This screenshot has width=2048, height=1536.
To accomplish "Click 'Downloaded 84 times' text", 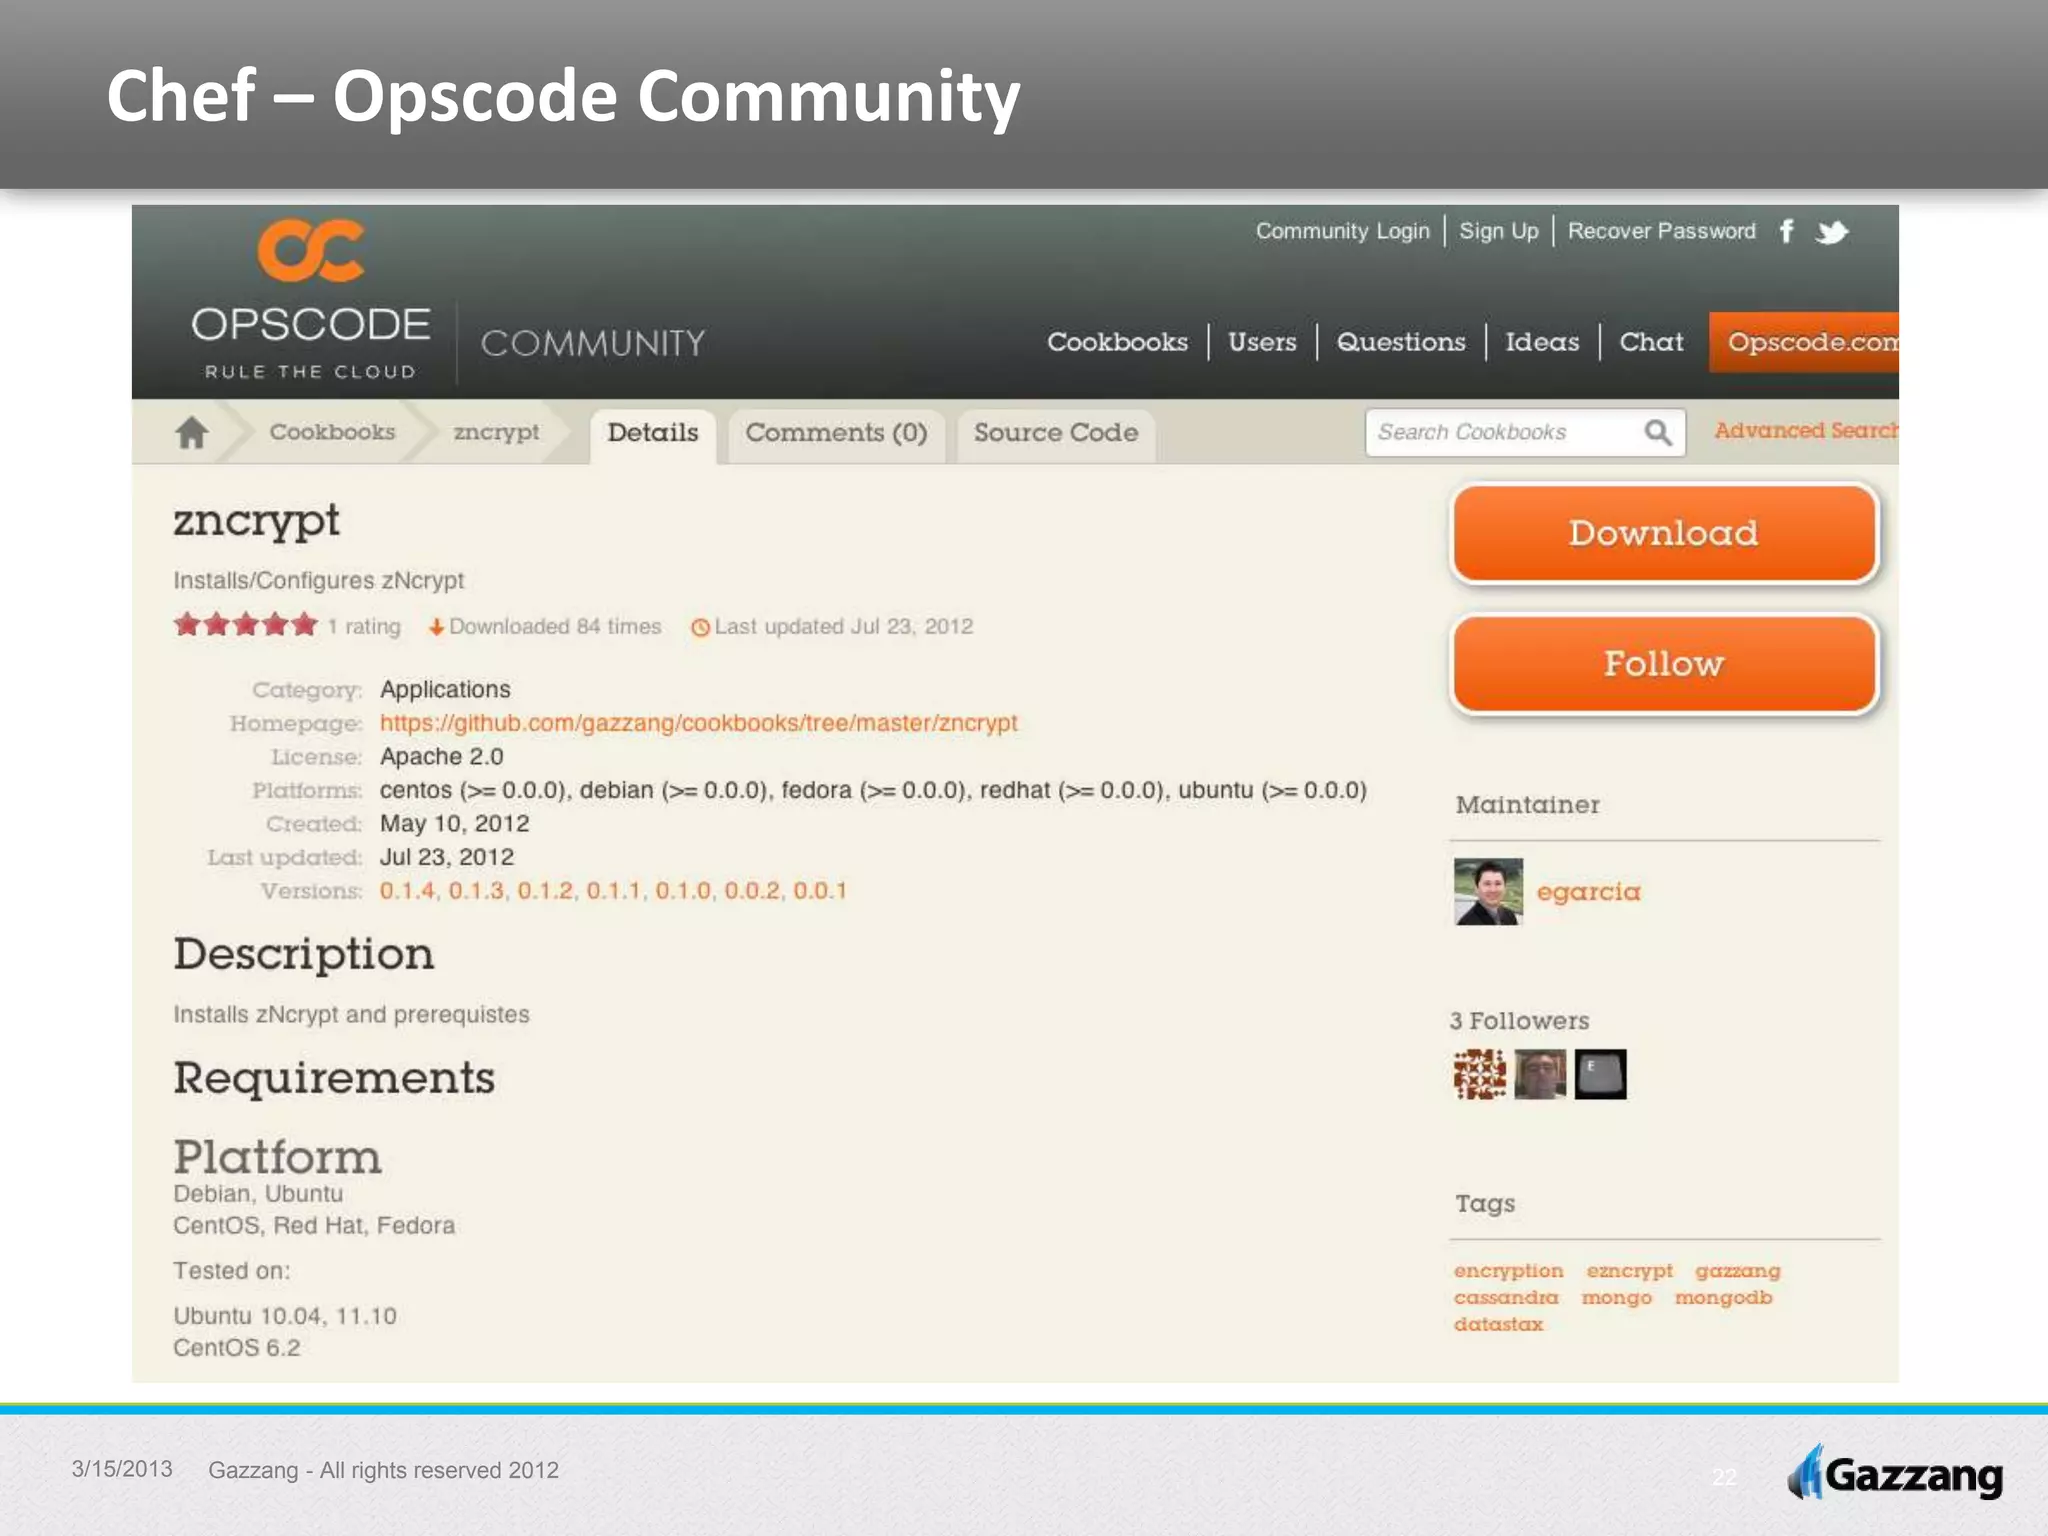I will [x=555, y=626].
